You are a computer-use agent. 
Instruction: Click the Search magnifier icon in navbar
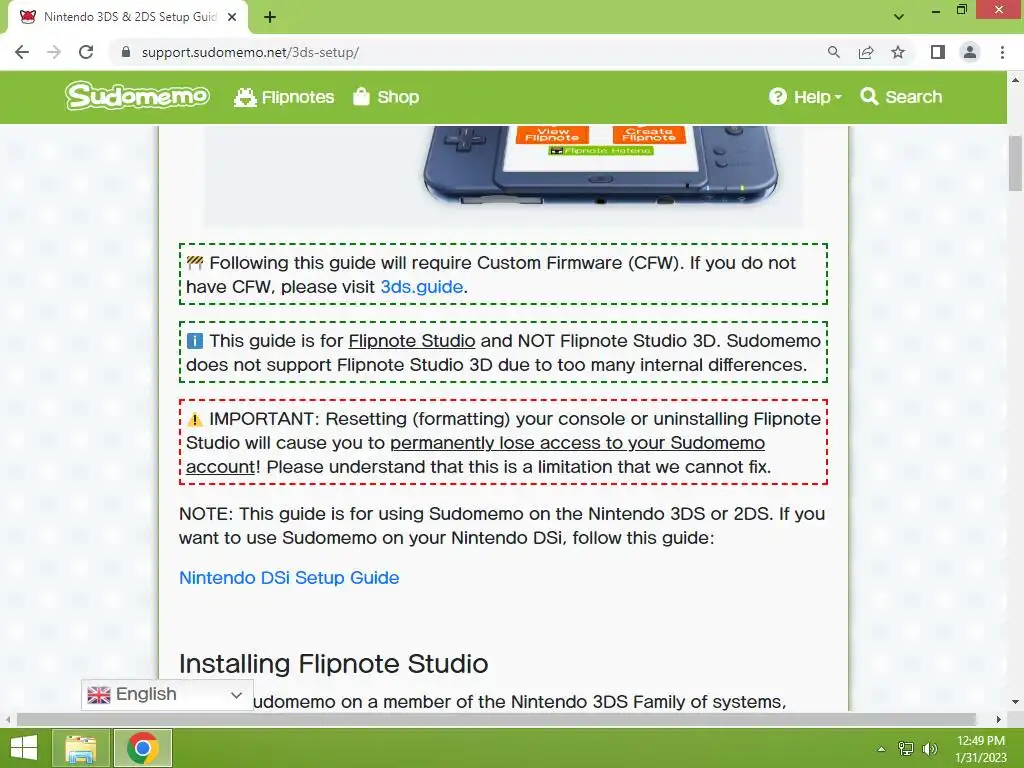point(869,97)
